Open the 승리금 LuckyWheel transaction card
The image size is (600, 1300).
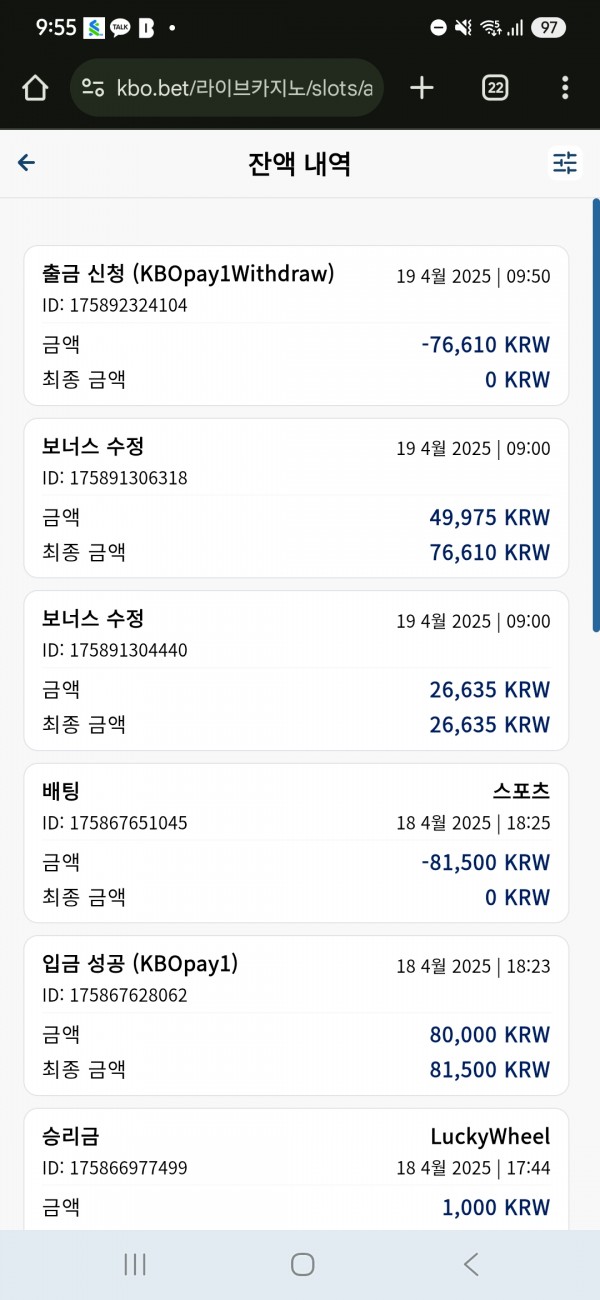[296, 1169]
